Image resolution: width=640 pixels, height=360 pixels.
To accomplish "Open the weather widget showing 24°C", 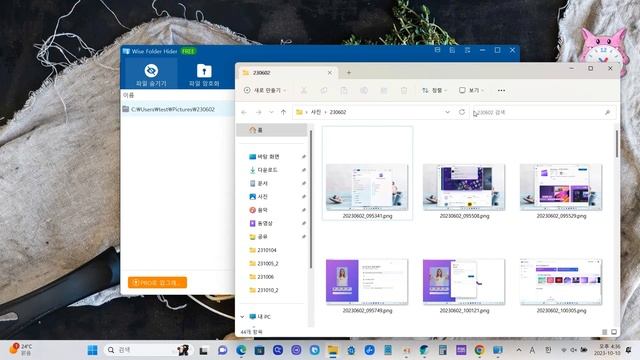I will click(x=21, y=350).
